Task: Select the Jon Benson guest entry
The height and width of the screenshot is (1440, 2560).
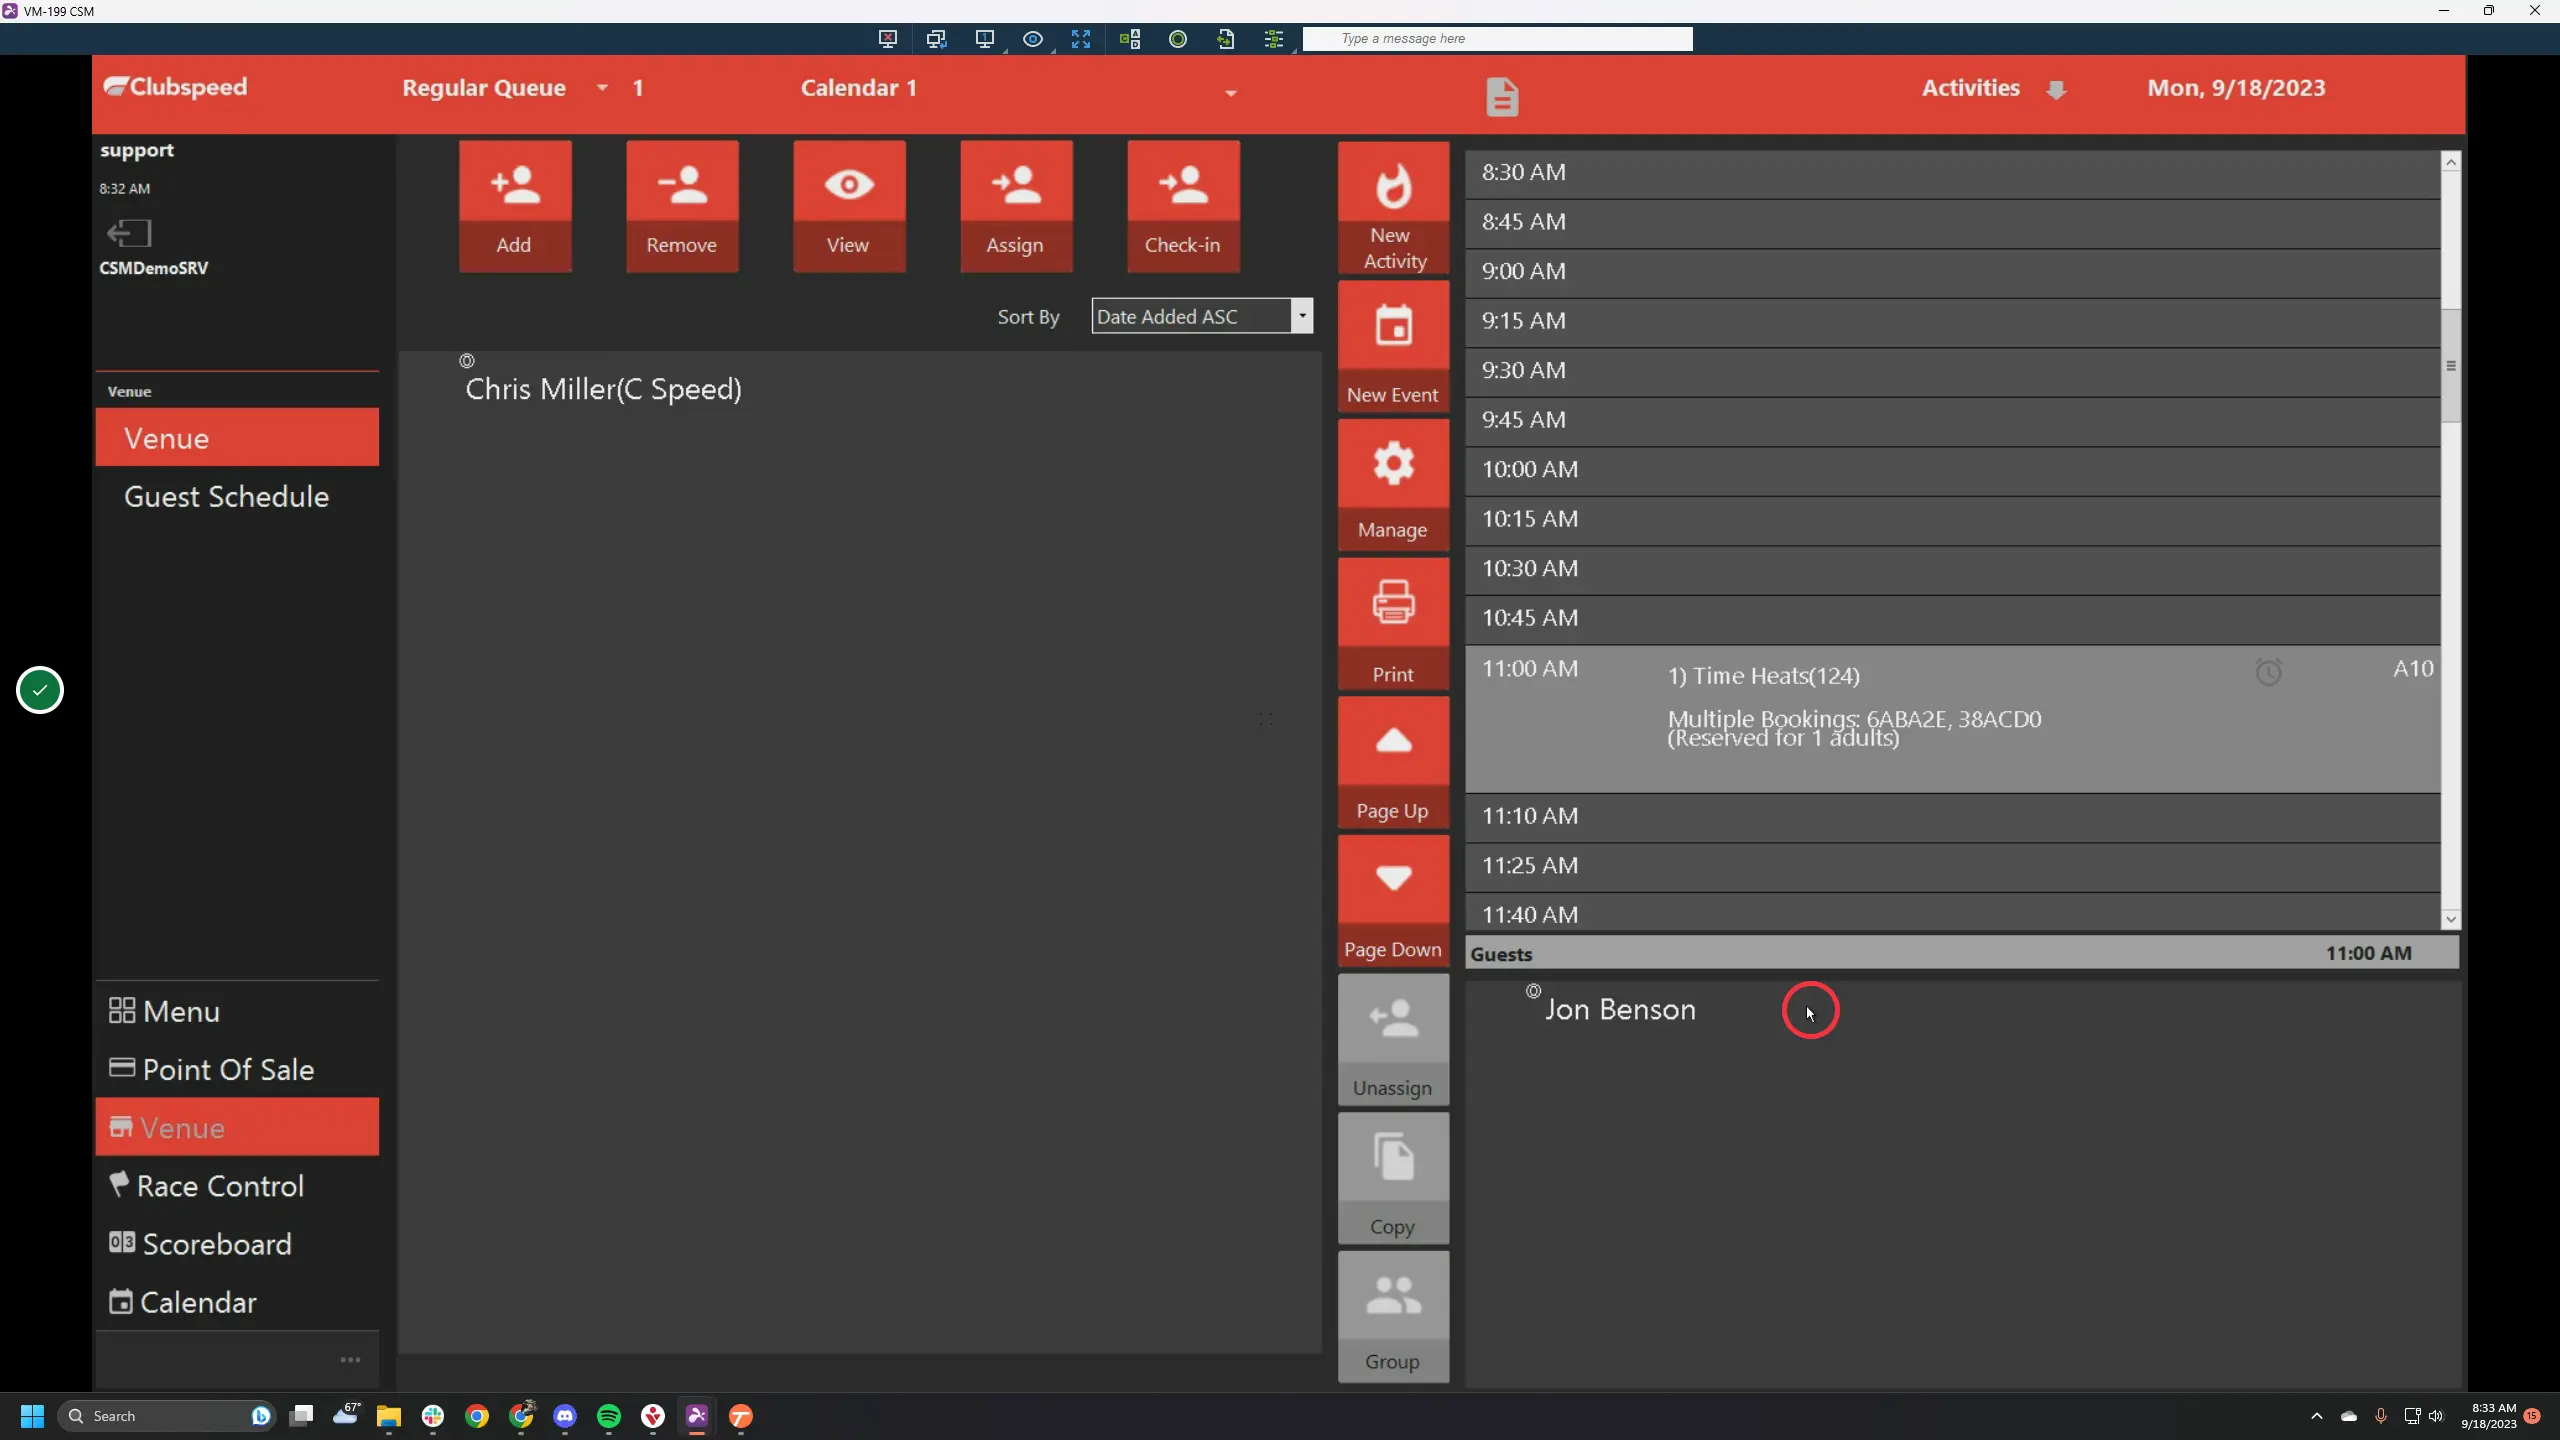Action: (1619, 1009)
